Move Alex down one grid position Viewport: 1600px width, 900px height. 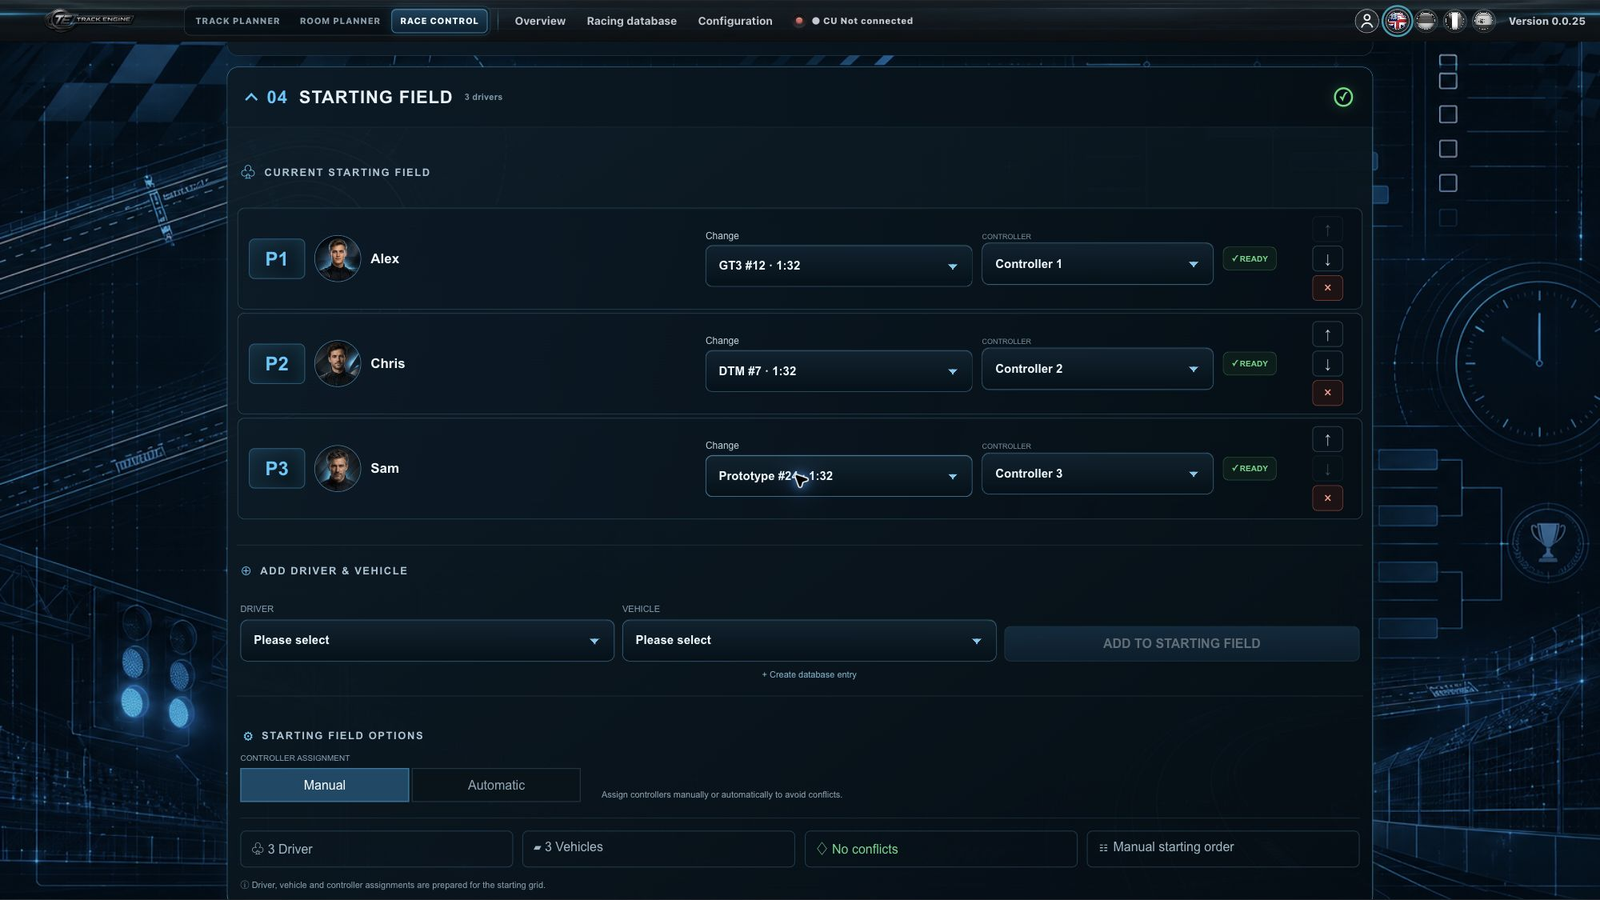[1327, 259]
